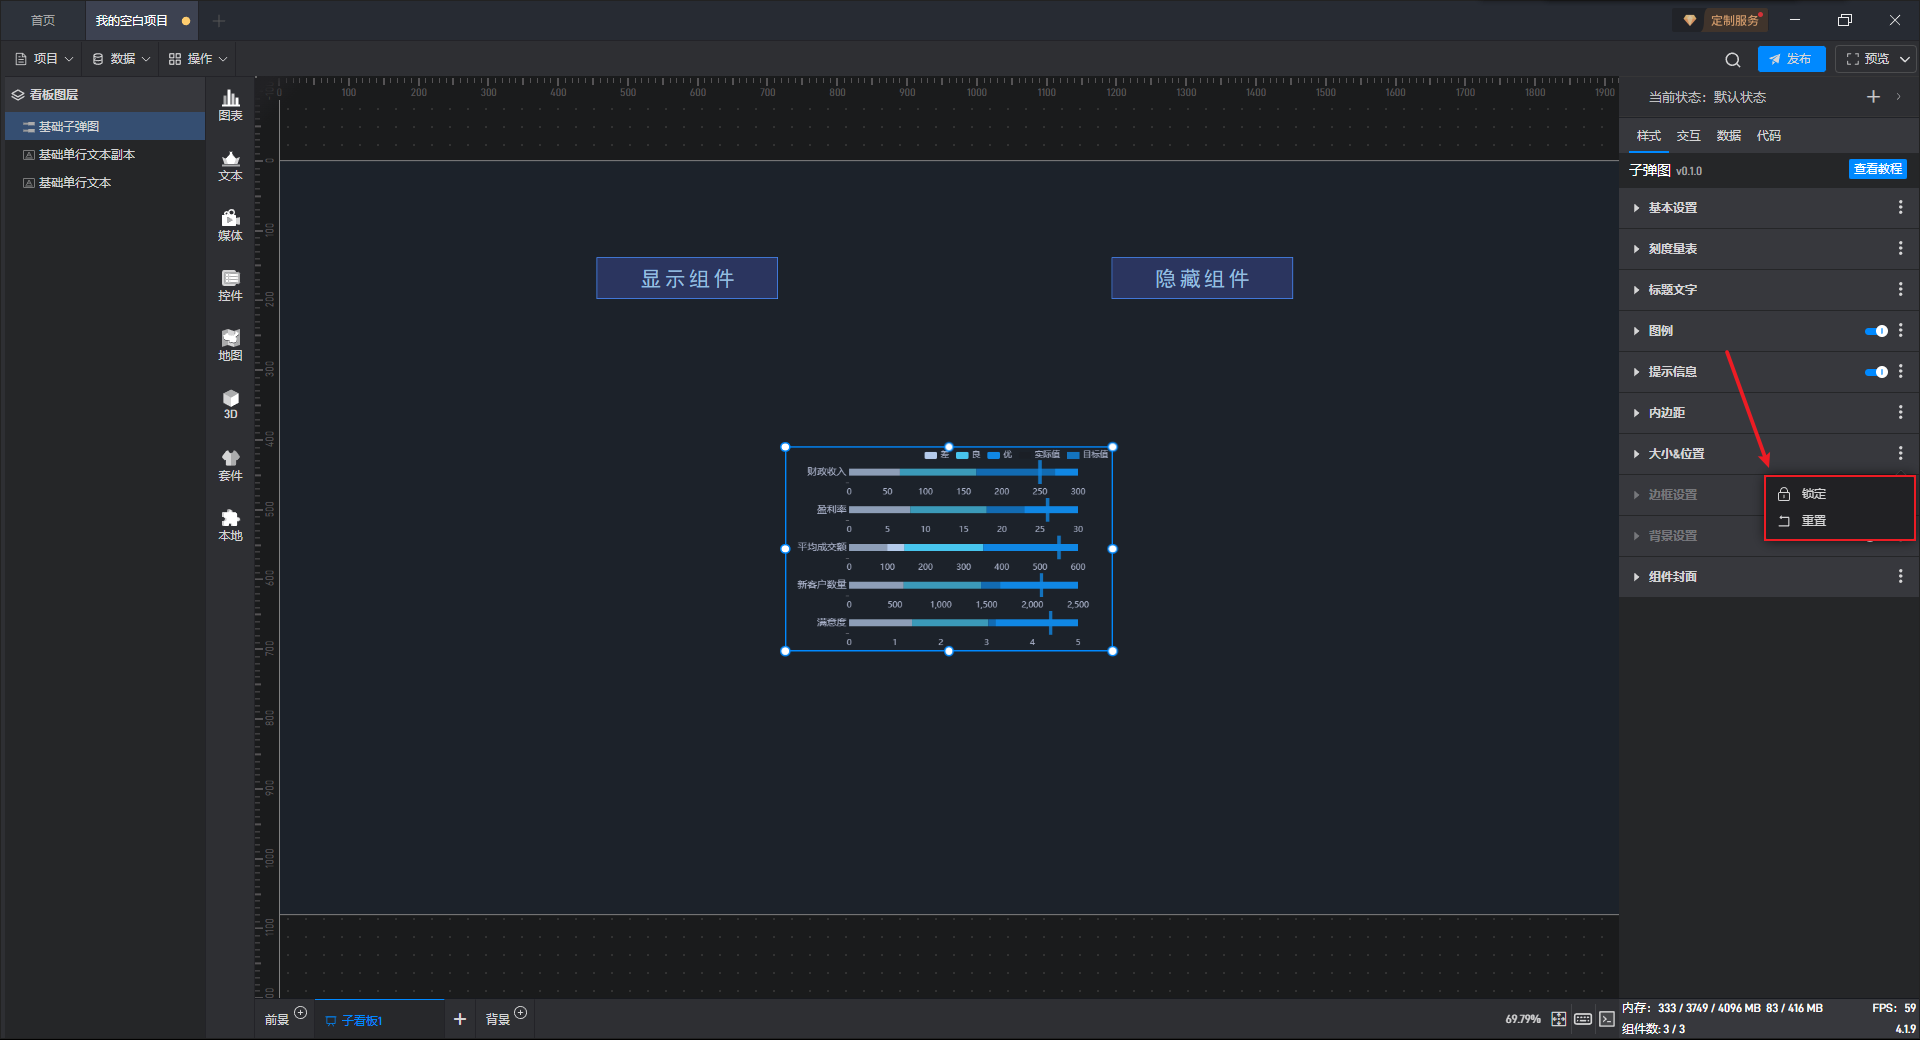Open the 3D component panel
Image resolution: width=1920 pixels, height=1040 pixels.
coord(230,404)
